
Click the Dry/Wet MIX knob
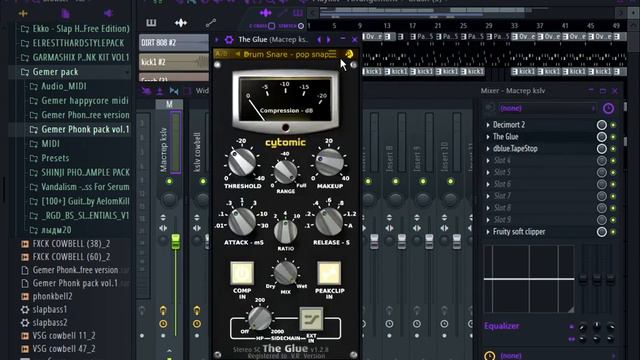click(285, 273)
